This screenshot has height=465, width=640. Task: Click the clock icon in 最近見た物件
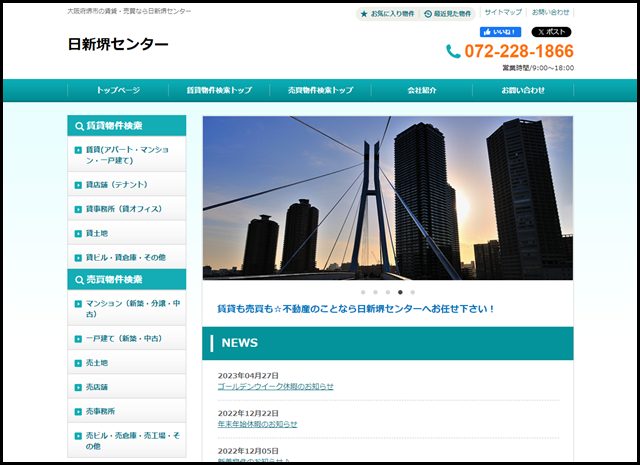click(428, 14)
